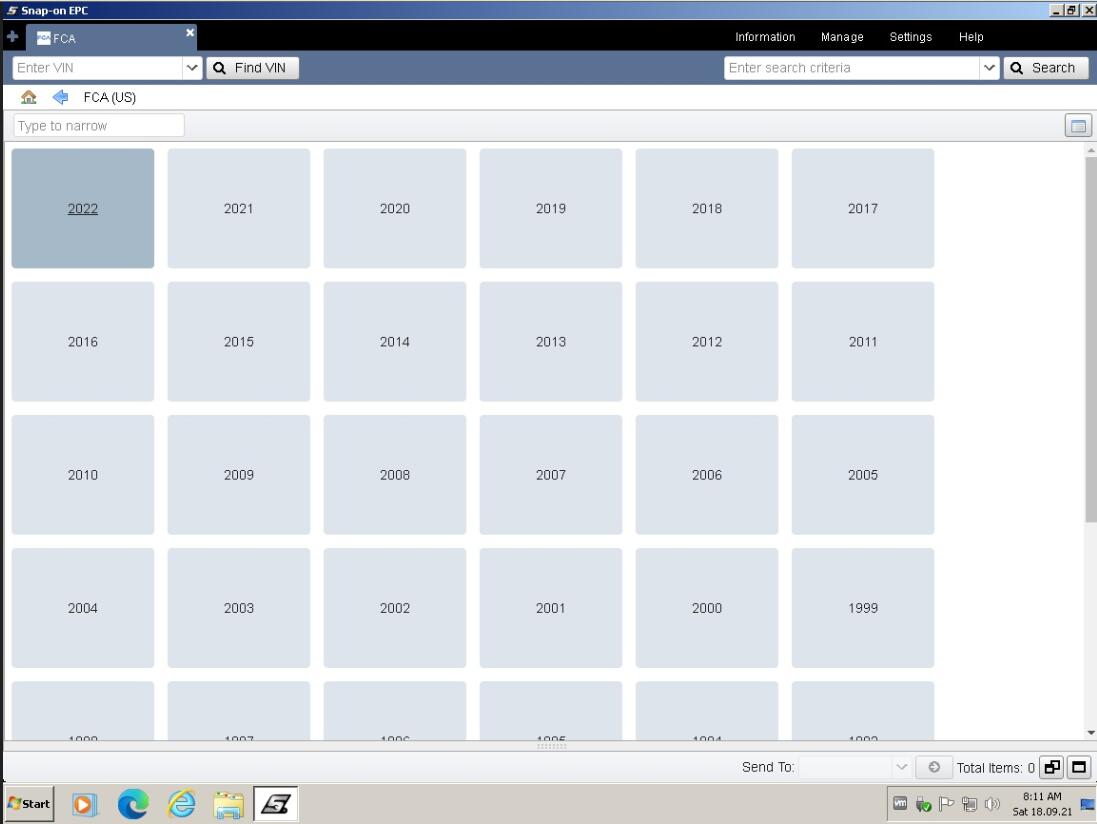Select the 2004 year tile
This screenshot has width=1097, height=824.
pyautogui.click(x=83, y=608)
